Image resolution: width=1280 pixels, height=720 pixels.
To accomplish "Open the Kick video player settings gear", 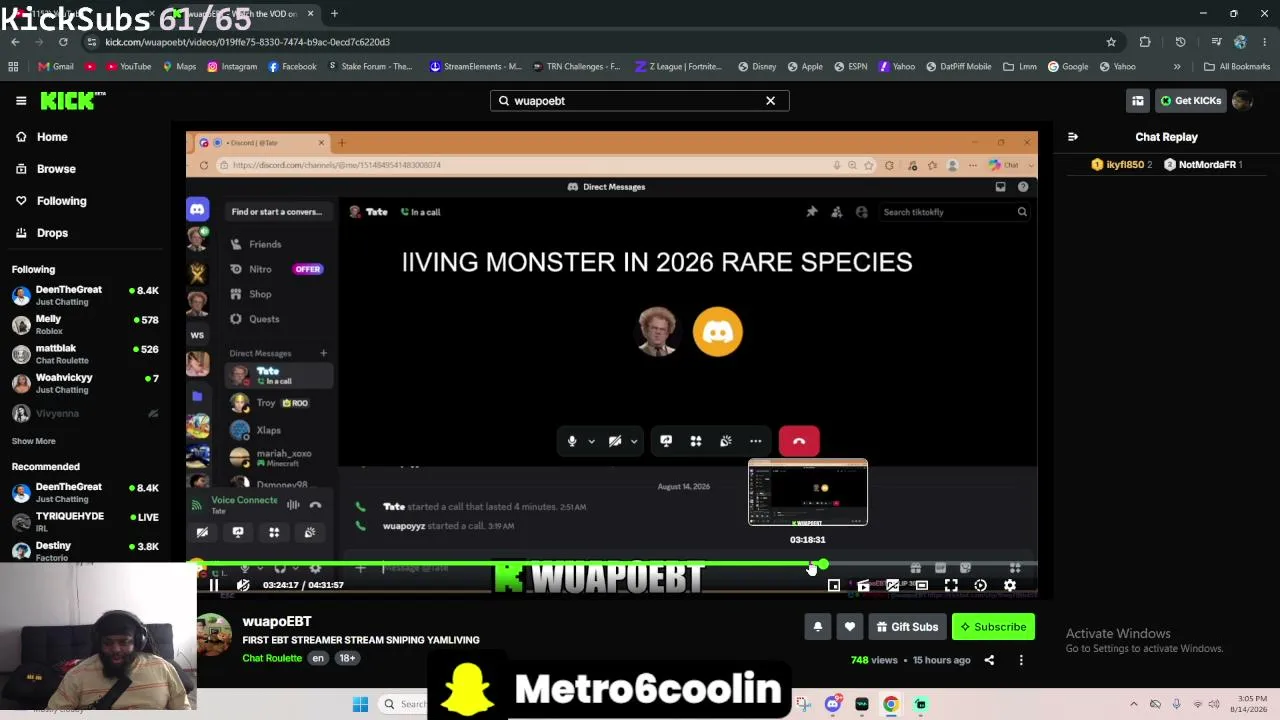I will click(1010, 585).
